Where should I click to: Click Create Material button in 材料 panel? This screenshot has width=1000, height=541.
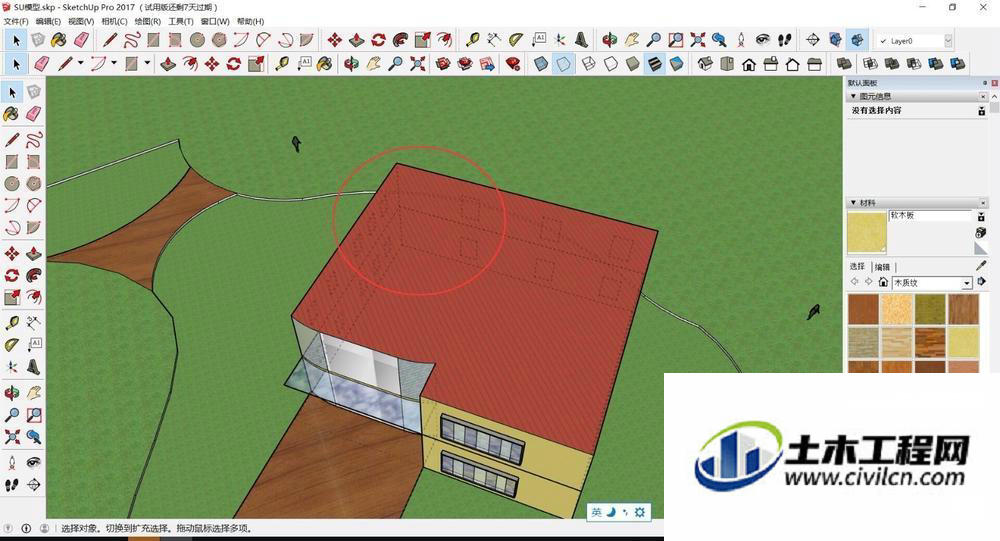point(981,232)
